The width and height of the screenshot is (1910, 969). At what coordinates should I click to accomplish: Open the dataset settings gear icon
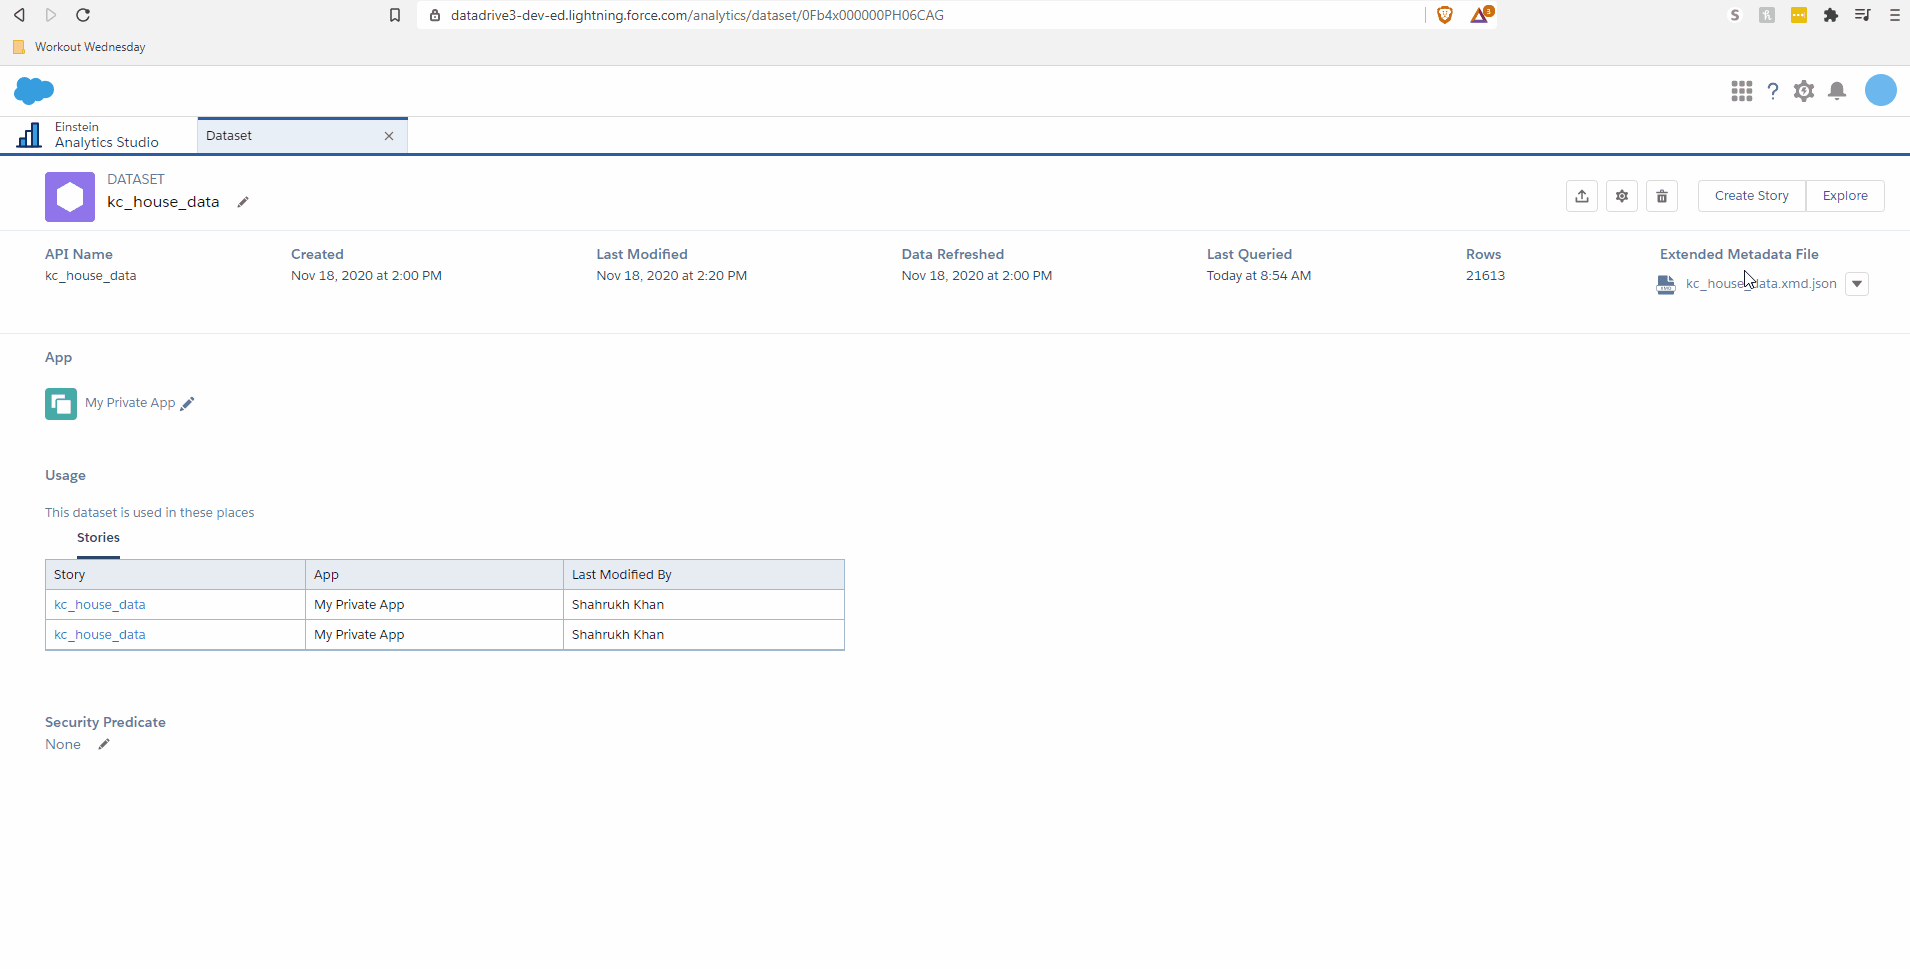point(1621,196)
